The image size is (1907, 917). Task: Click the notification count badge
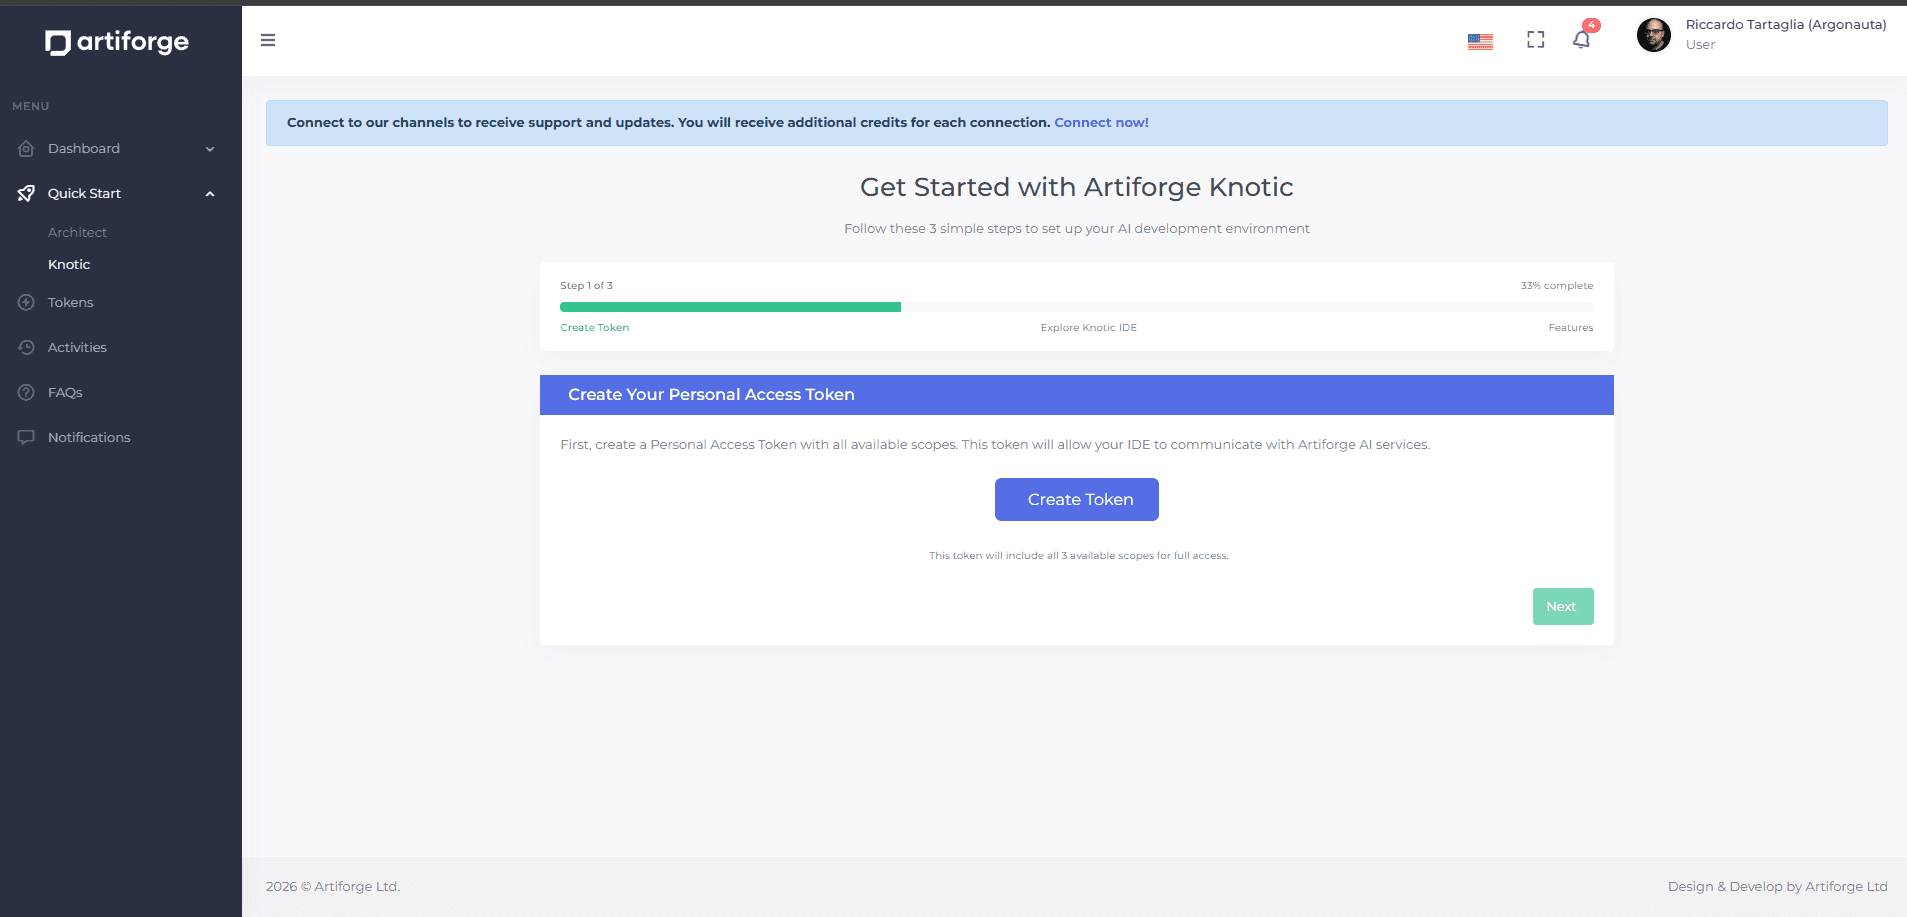(1591, 25)
